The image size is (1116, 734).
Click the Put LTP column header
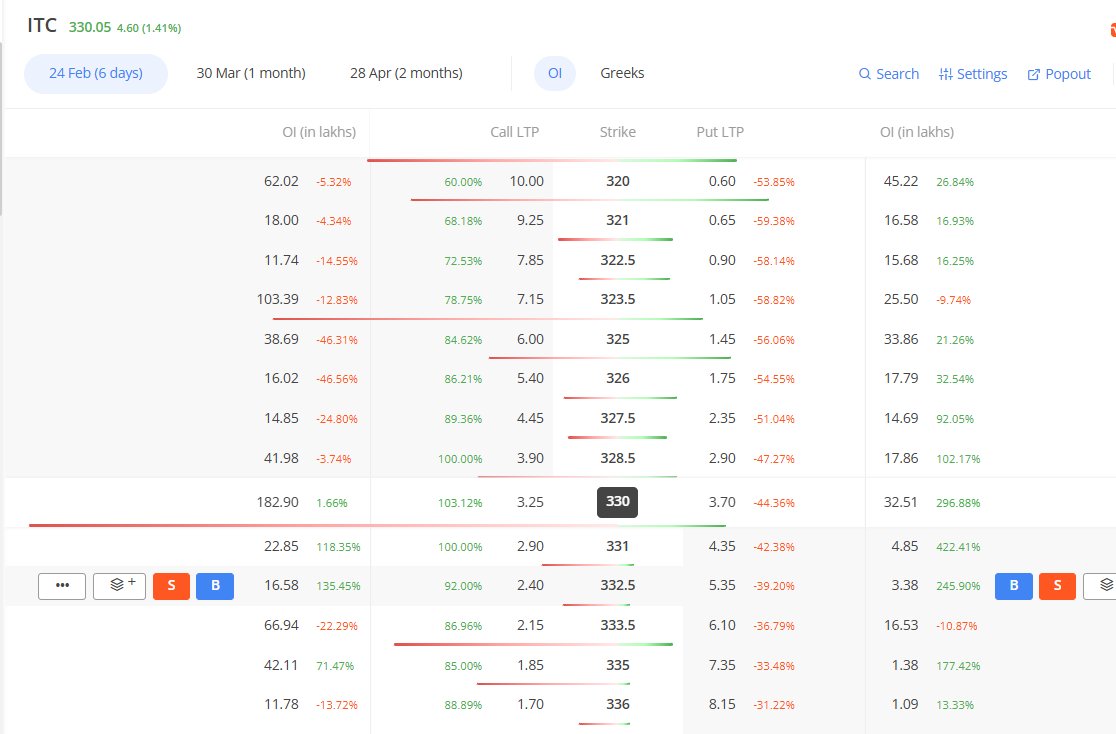(x=720, y=132)
